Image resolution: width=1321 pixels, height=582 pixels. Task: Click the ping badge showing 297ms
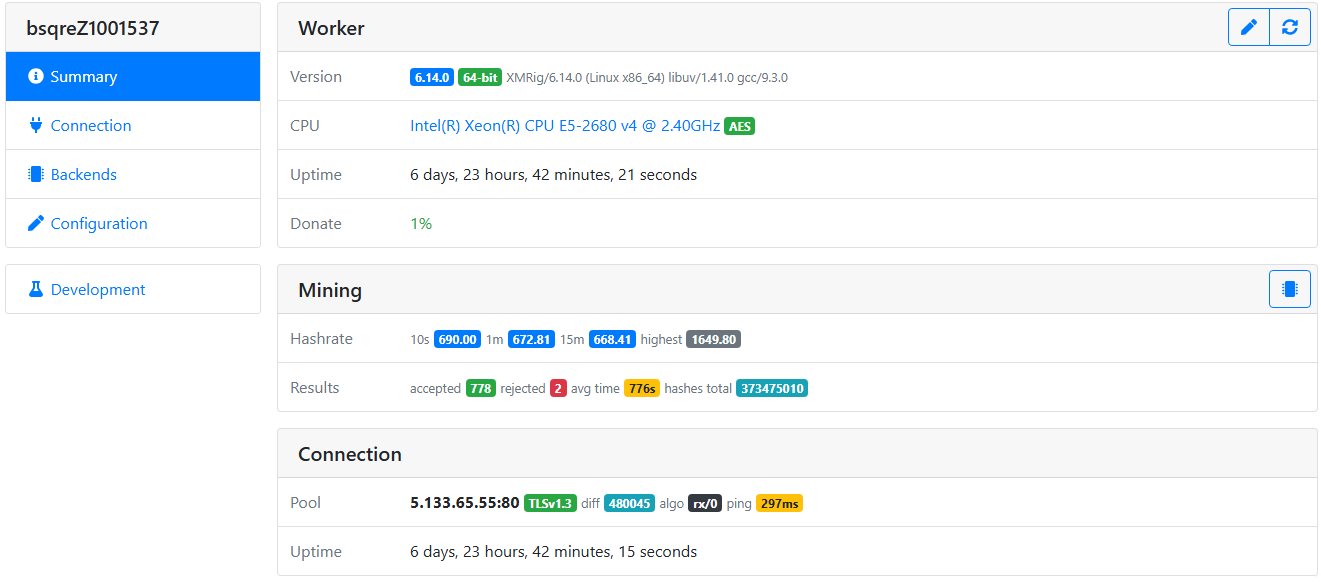(779, 503)
